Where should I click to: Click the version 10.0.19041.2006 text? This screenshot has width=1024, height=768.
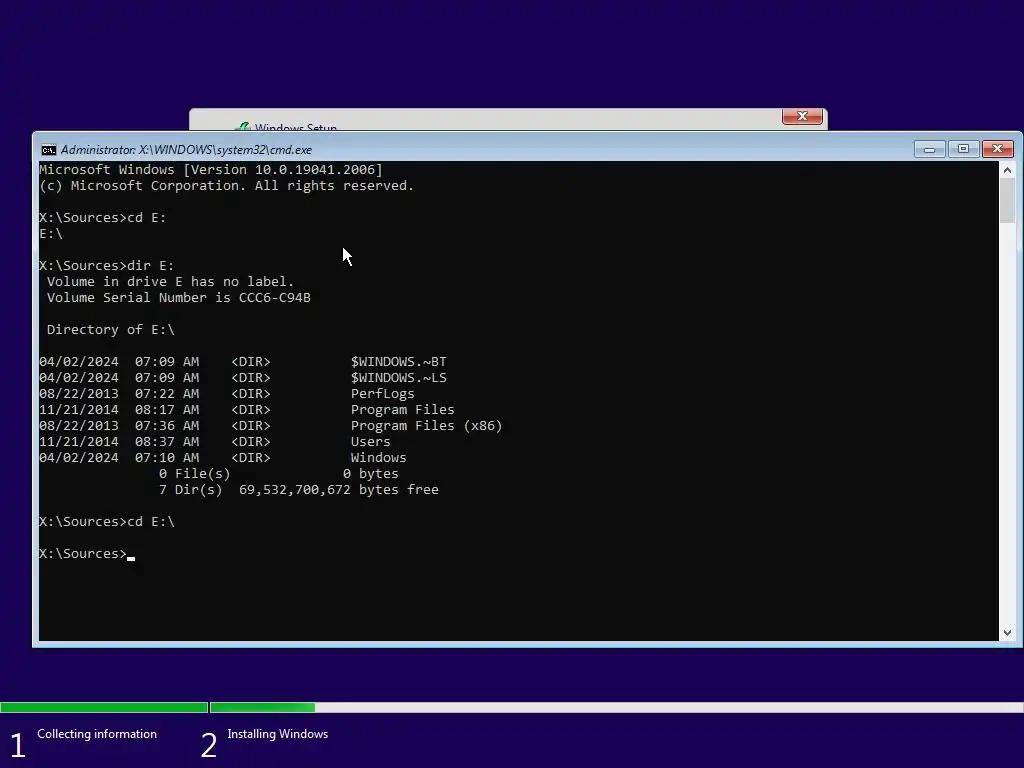[315, 170]
